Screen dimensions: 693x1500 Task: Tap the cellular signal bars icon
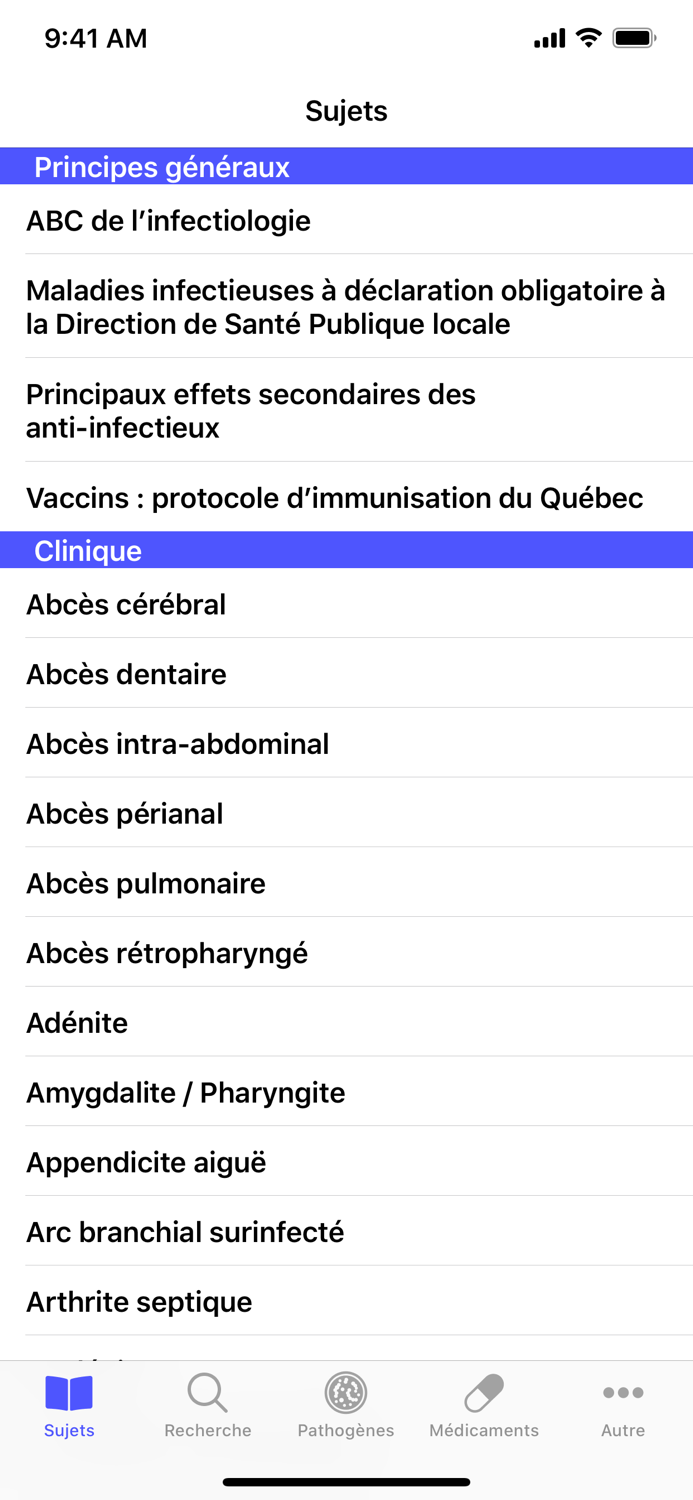[x=547, y=38]
